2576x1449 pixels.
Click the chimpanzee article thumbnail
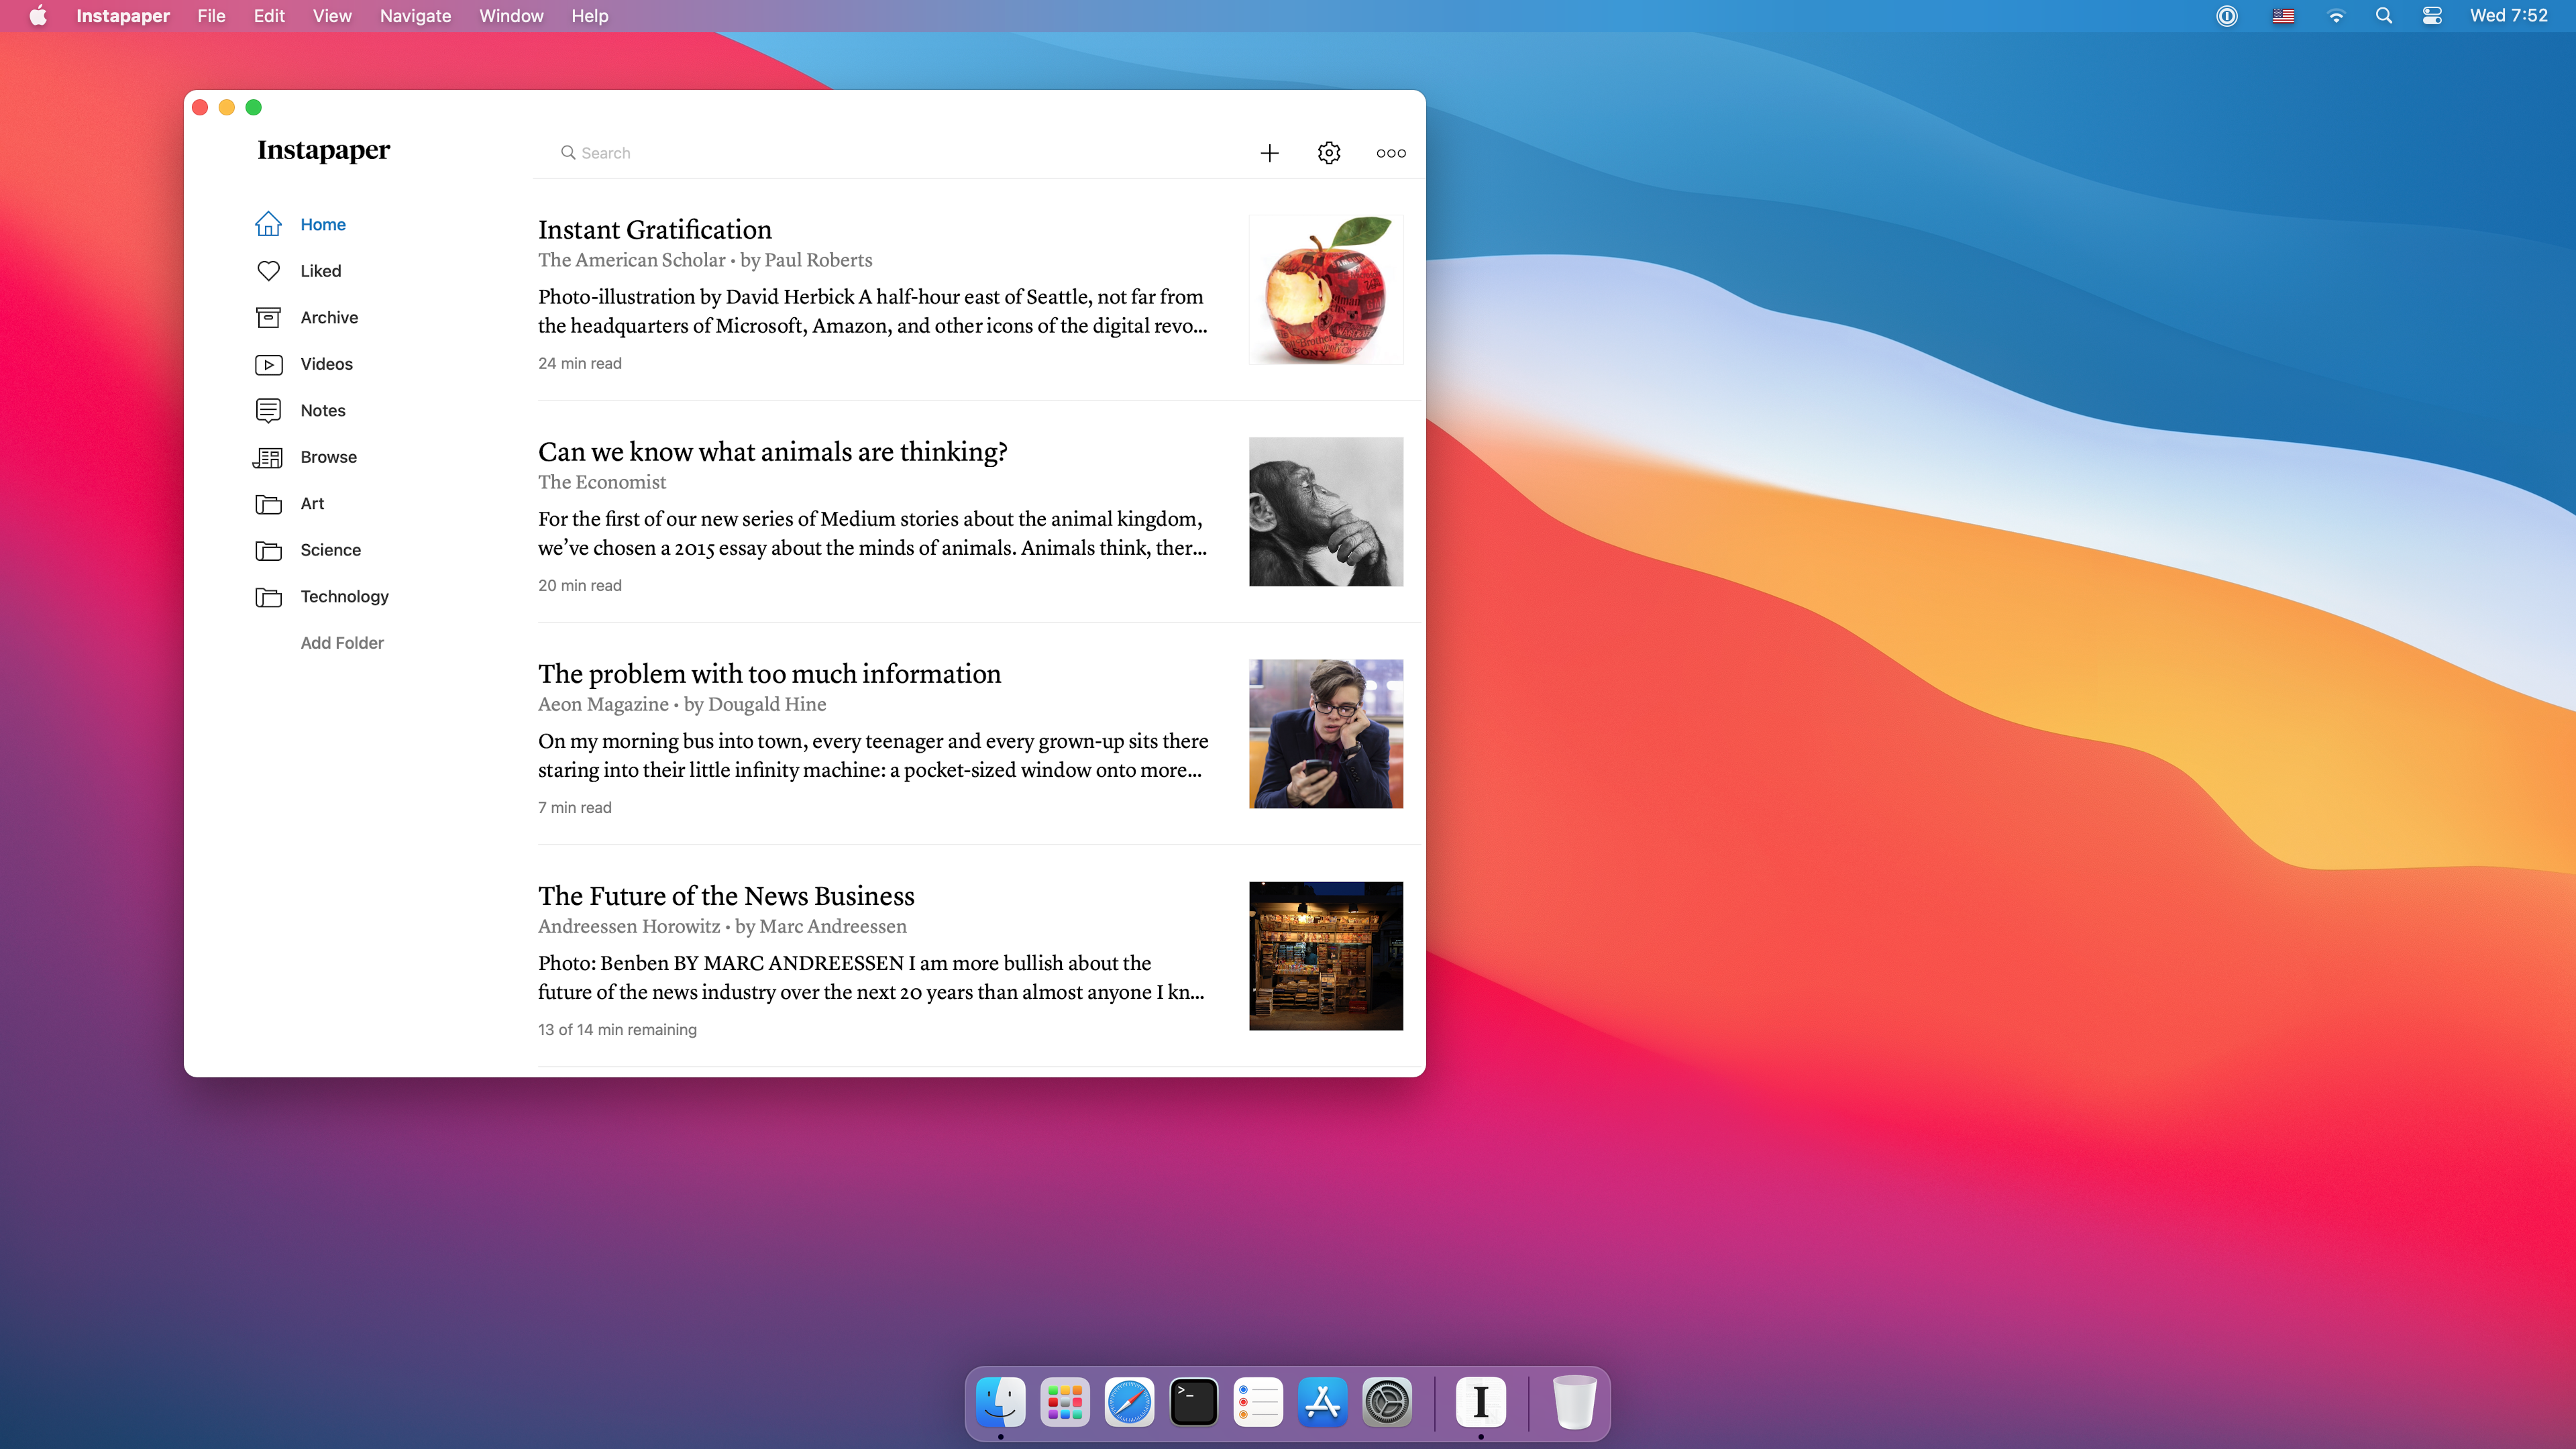tap(1325, 511)
